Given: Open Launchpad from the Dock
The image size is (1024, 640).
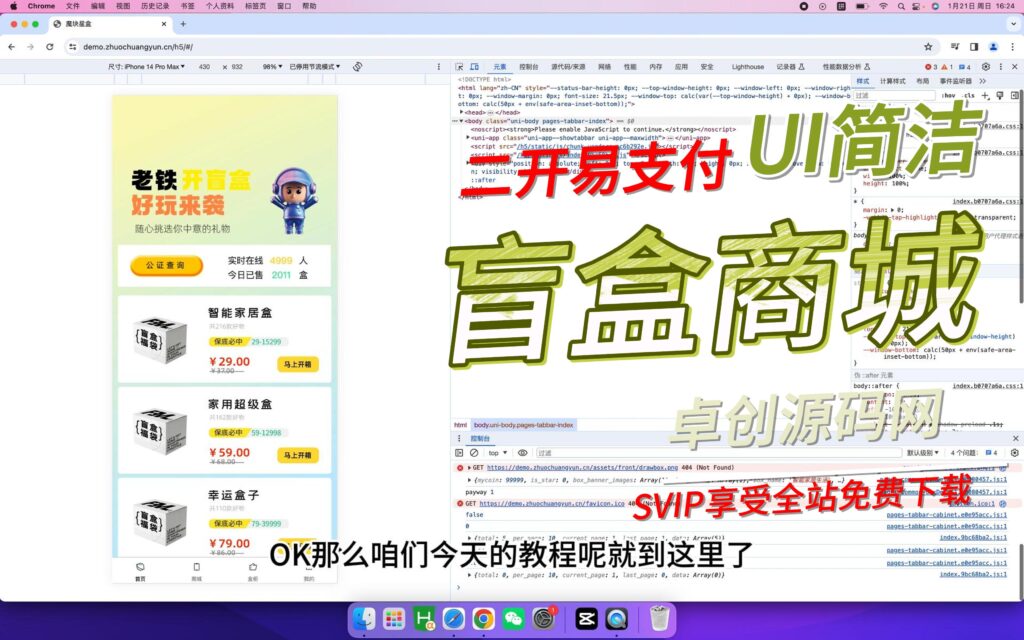Looking at the screenshot, I should pos(394,618).
